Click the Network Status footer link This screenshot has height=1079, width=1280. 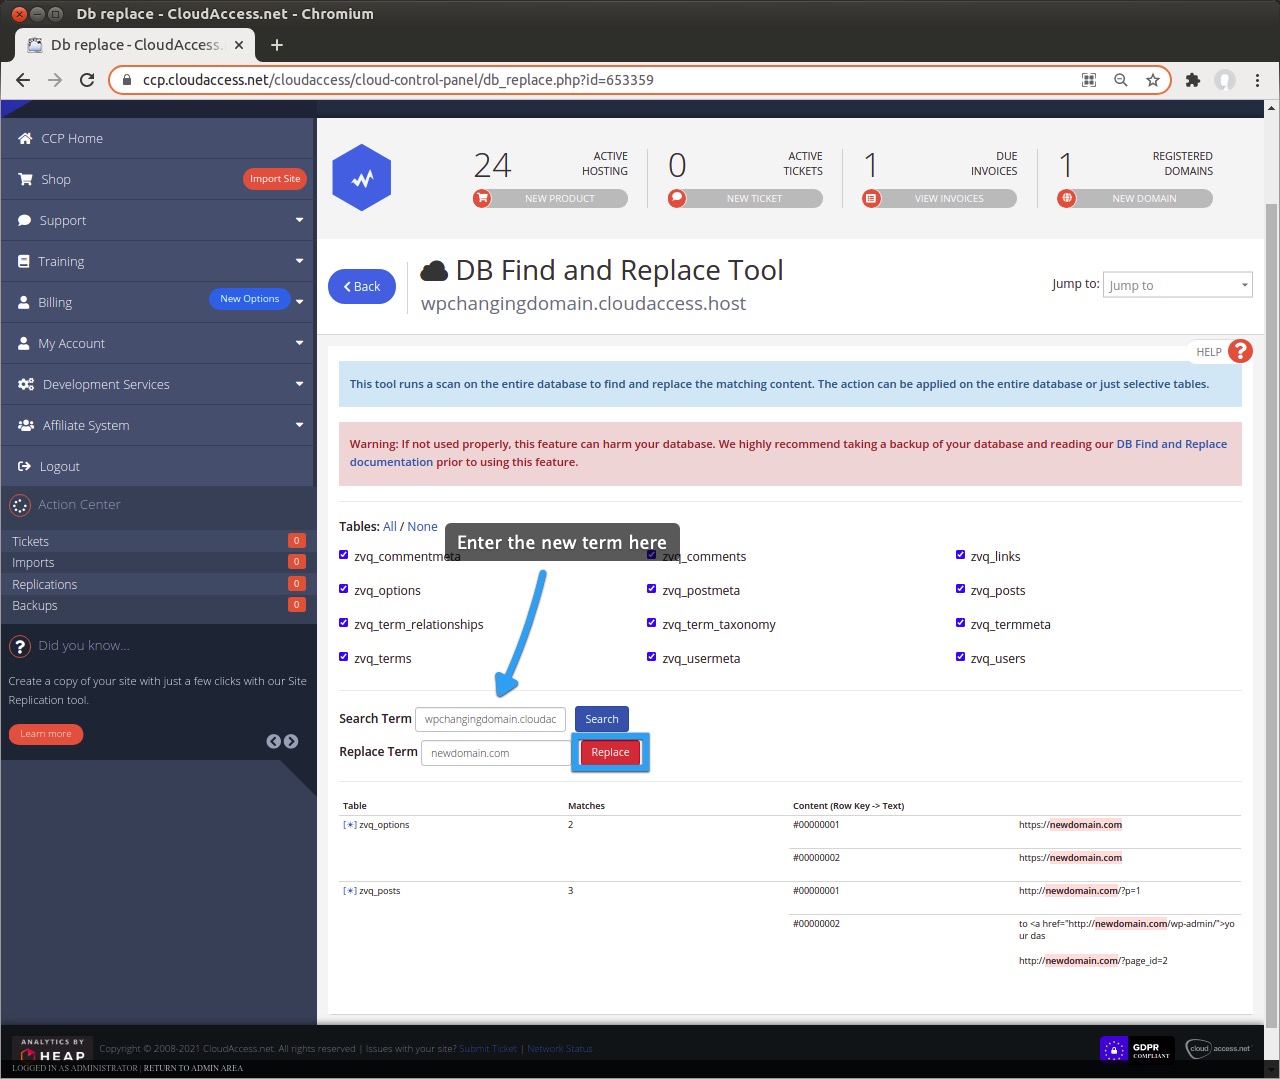point(560,1049)
